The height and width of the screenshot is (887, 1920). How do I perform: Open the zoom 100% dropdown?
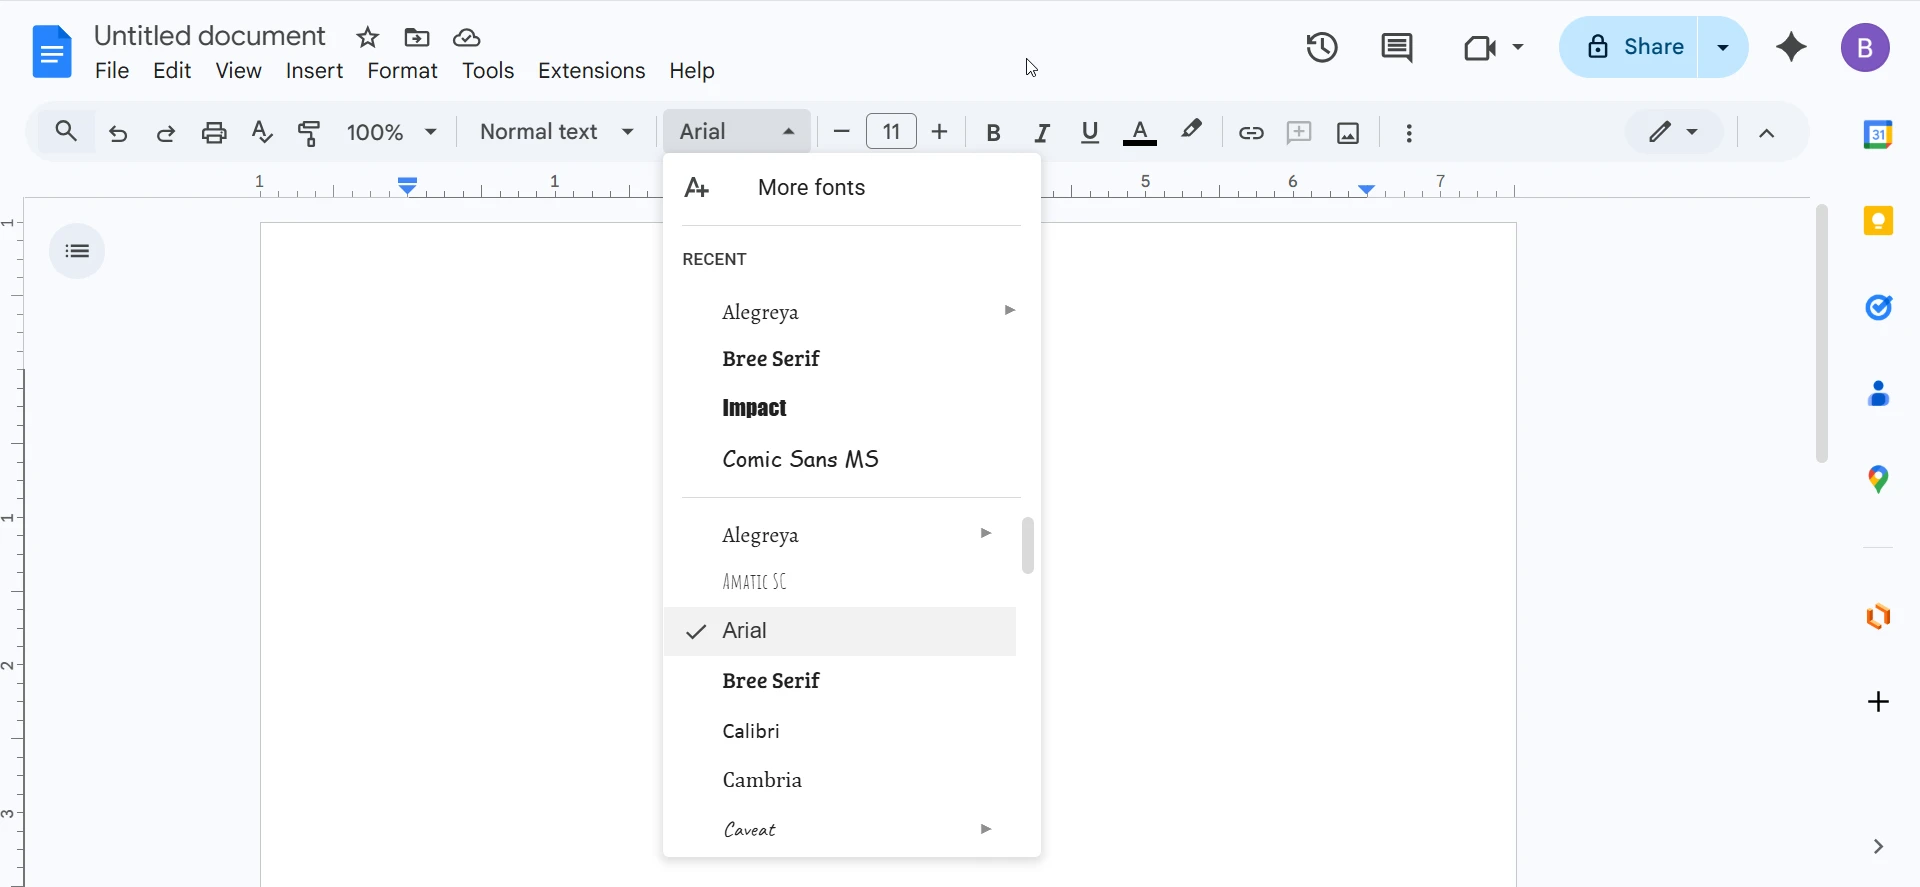[x=392, y=132]
